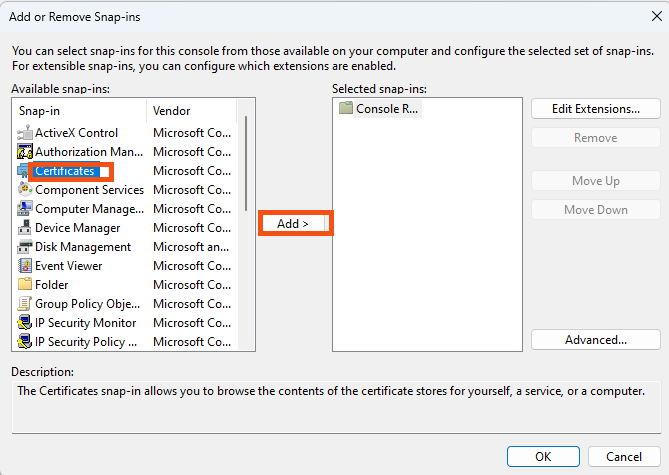Select the Event Viewer icon
This screenshot has height=475, width=669.
coord(25,265)
